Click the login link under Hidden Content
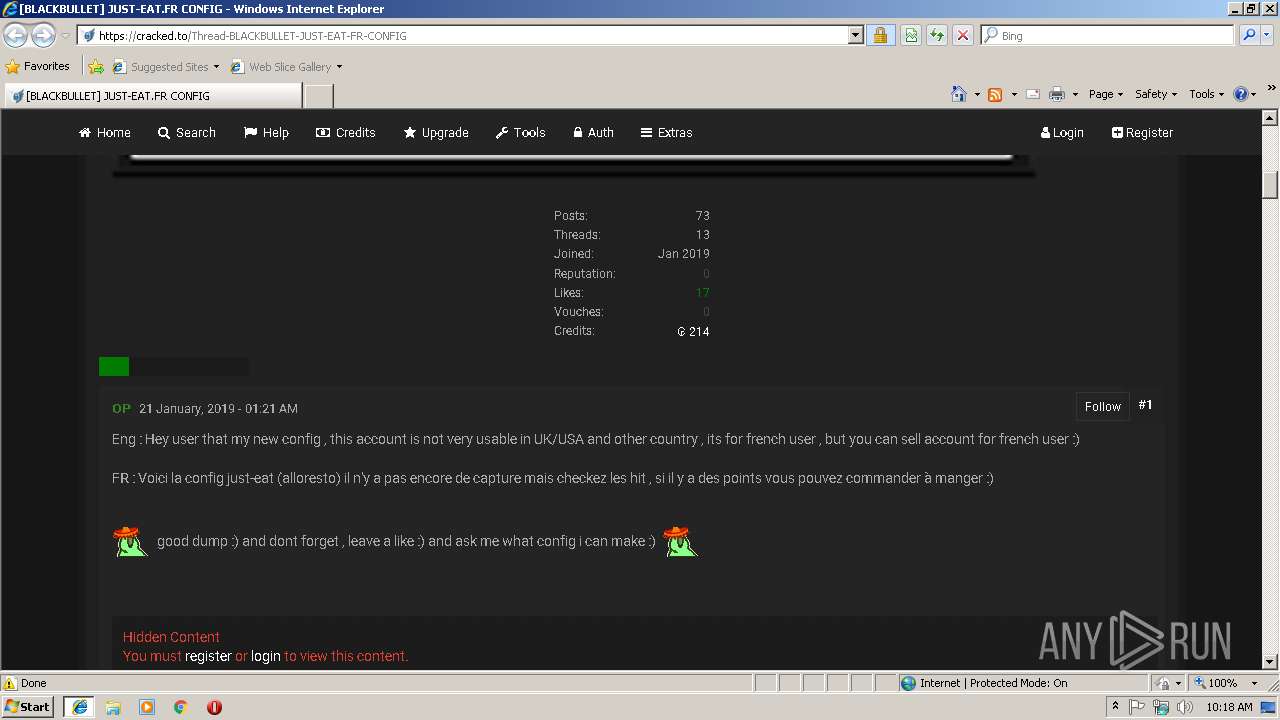This screenshot has height=720, width=1280. point(265,656)
